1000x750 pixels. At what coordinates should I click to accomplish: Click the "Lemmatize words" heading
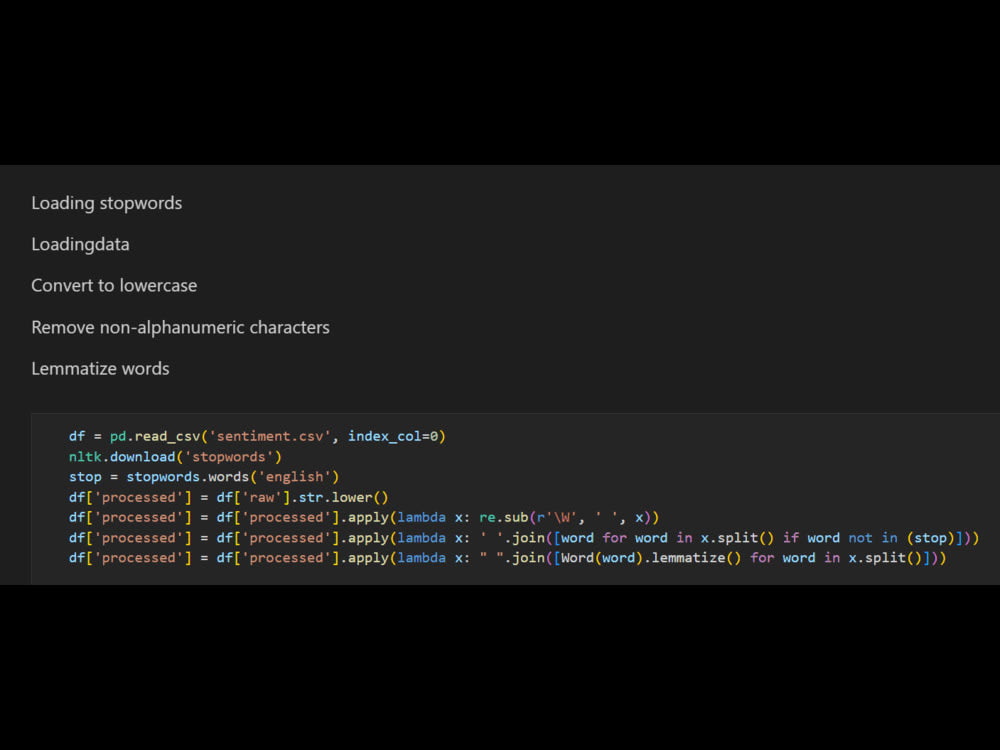pos(100,368)
